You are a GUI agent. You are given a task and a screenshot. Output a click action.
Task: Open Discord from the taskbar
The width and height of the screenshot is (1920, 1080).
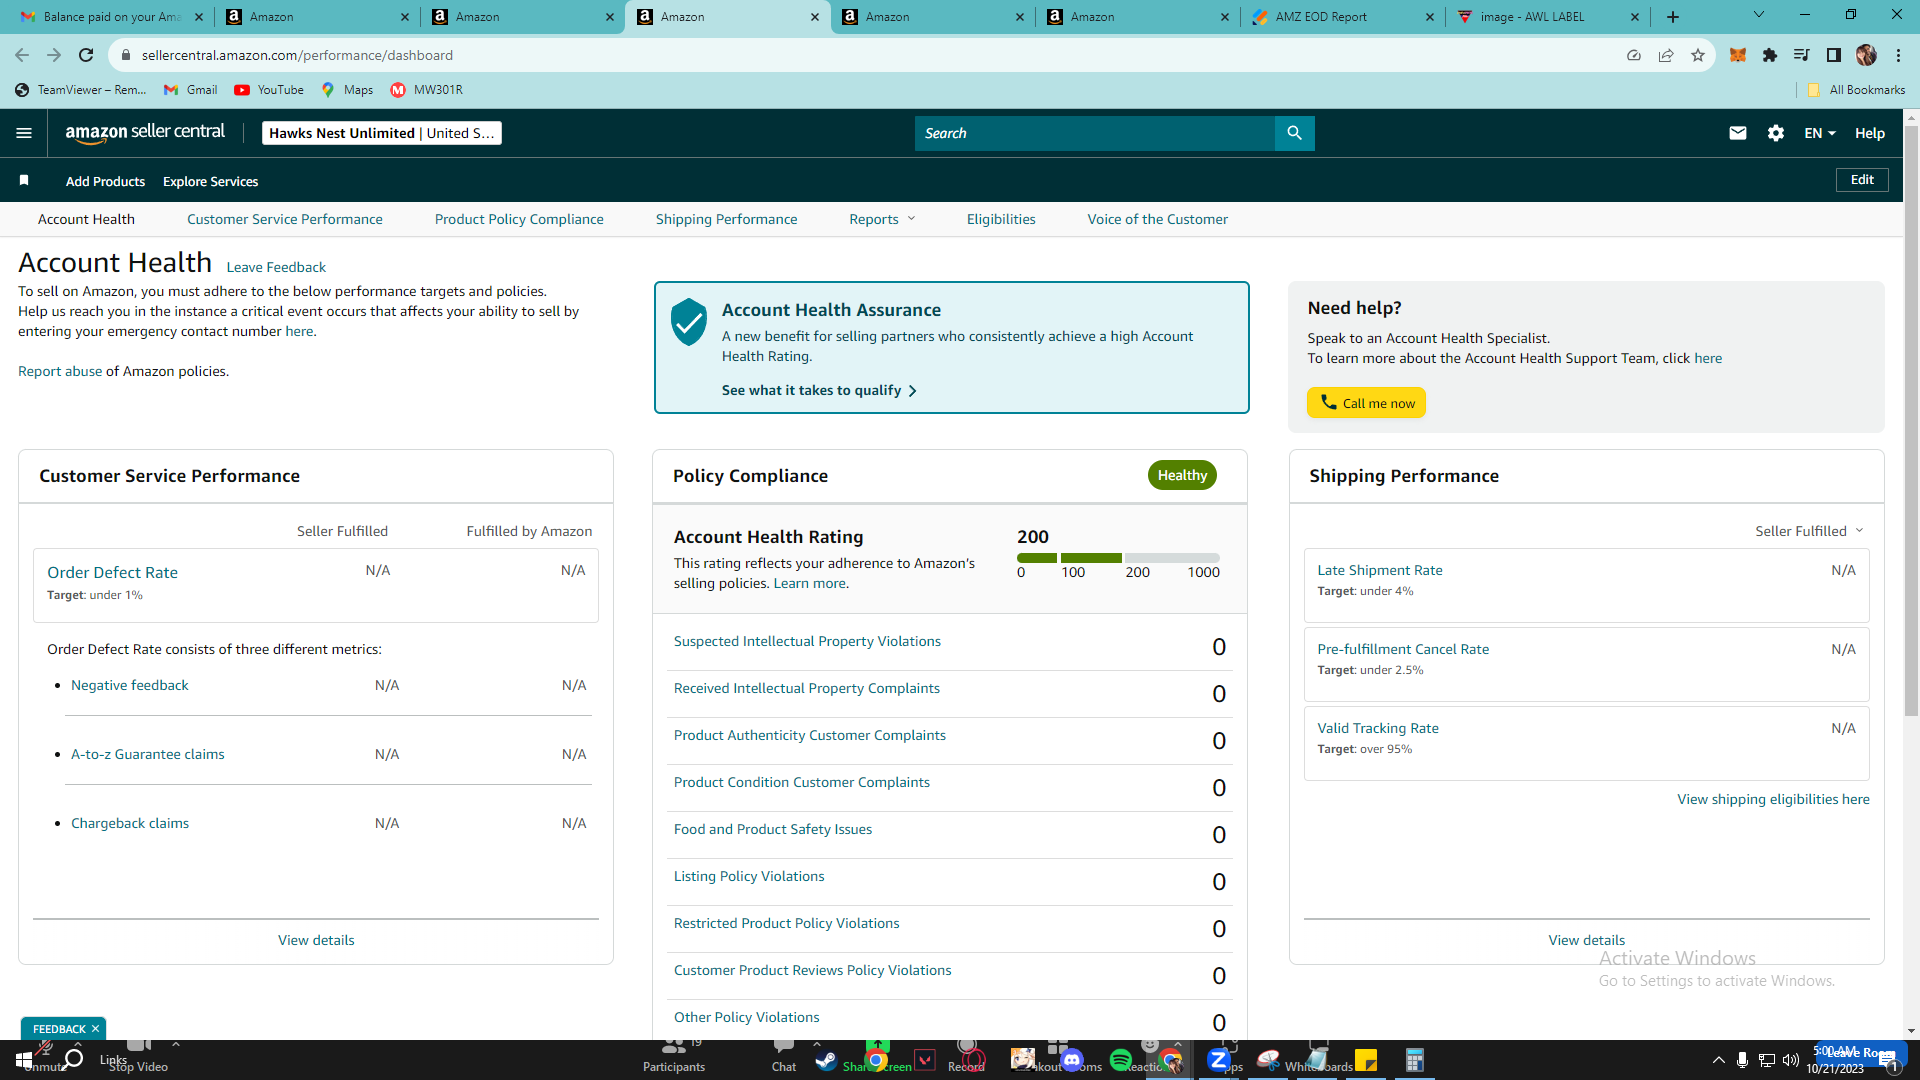[x=1072, y=1060]
